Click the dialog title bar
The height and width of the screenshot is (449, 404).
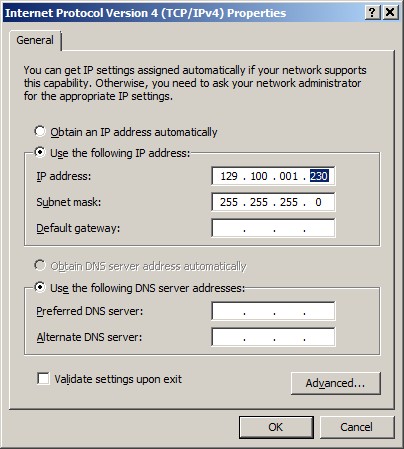pos(183,13)
